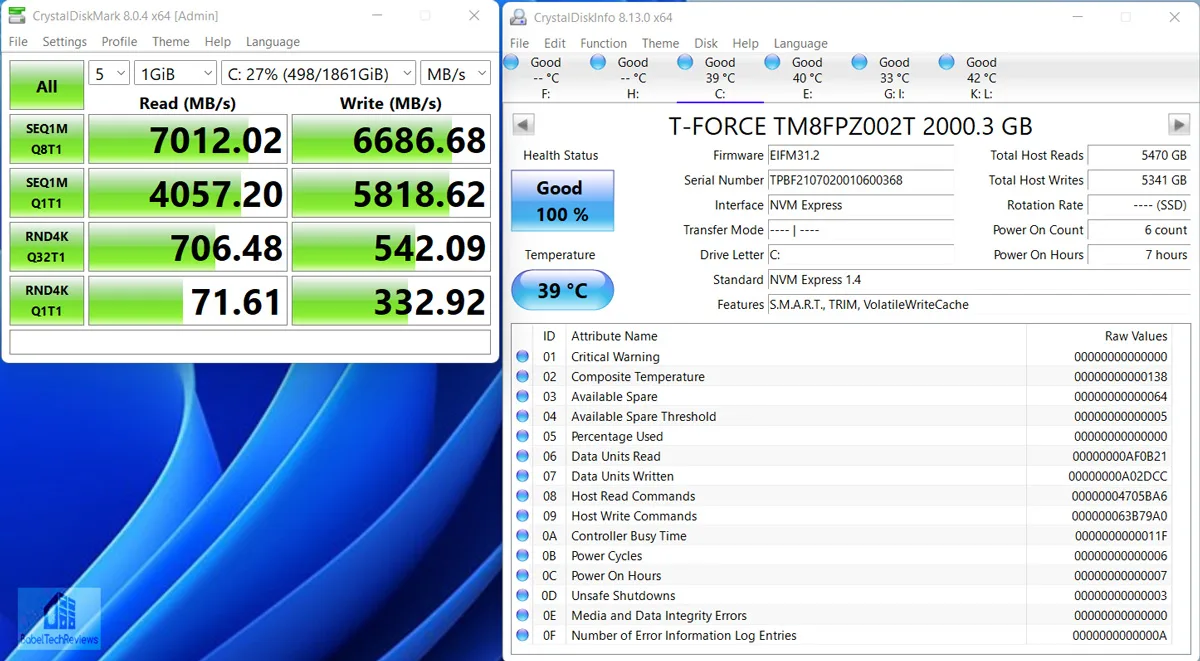The image size is (1200, 661).
Task: Go to next disk with right arrow
Action: pyautogui.click(x=1178, y=124)
